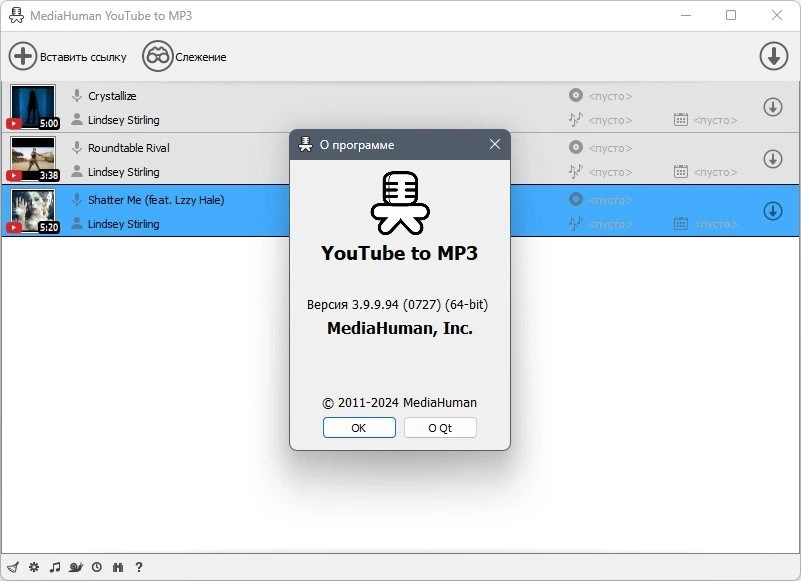The image size is (801, 581).
Task: Download the Roundtable Rival track
Action: point(773,159)
